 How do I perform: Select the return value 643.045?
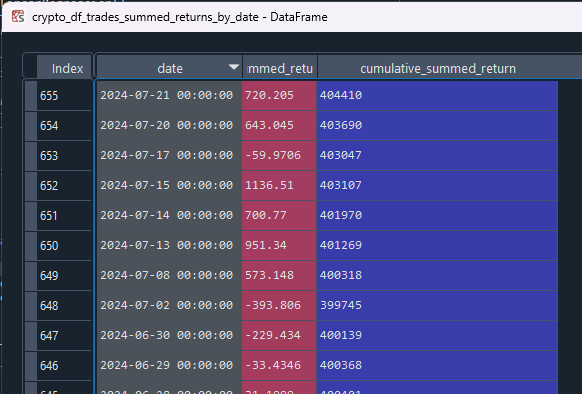(x=279, y=126)
